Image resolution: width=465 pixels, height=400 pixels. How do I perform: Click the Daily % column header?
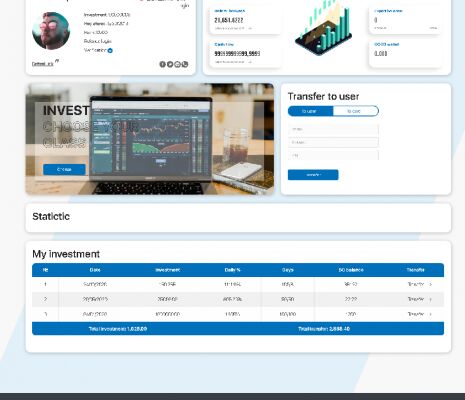click(232, 270)
